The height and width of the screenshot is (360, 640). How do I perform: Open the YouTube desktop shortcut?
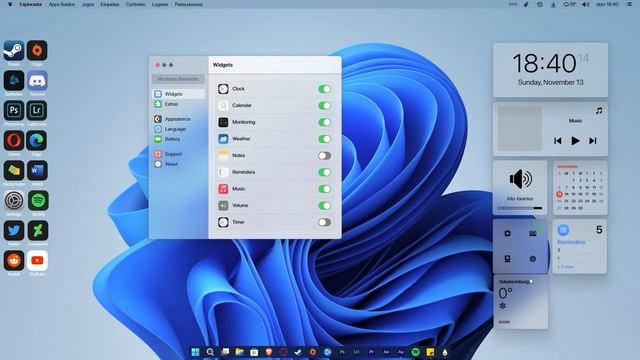37,260
